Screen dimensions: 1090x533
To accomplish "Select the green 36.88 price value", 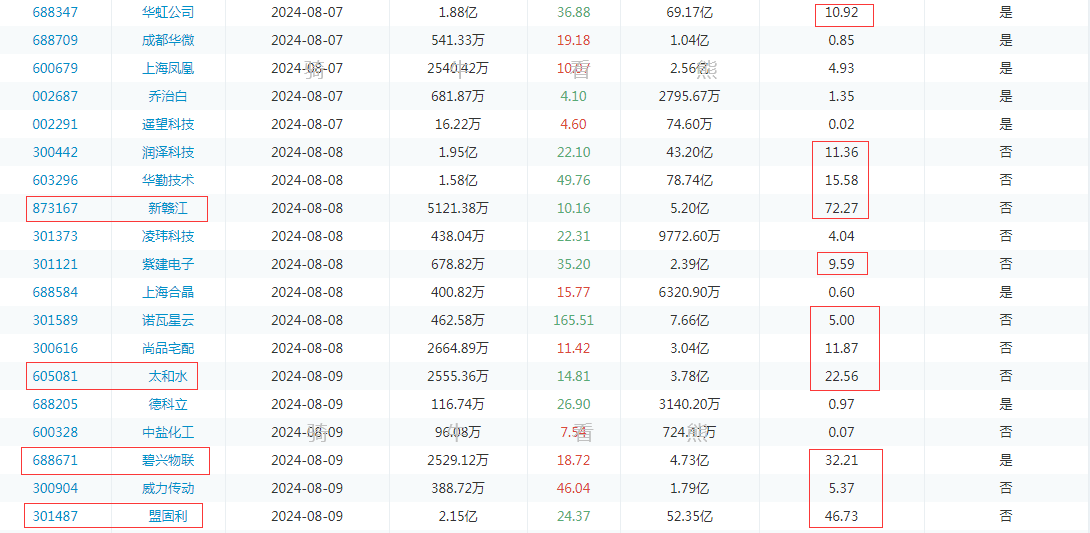I will point(574,12).
